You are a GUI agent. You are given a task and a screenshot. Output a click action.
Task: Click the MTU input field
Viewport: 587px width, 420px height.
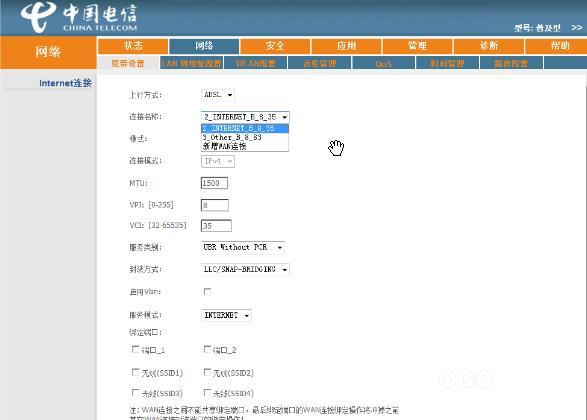(x=214, y=183)
